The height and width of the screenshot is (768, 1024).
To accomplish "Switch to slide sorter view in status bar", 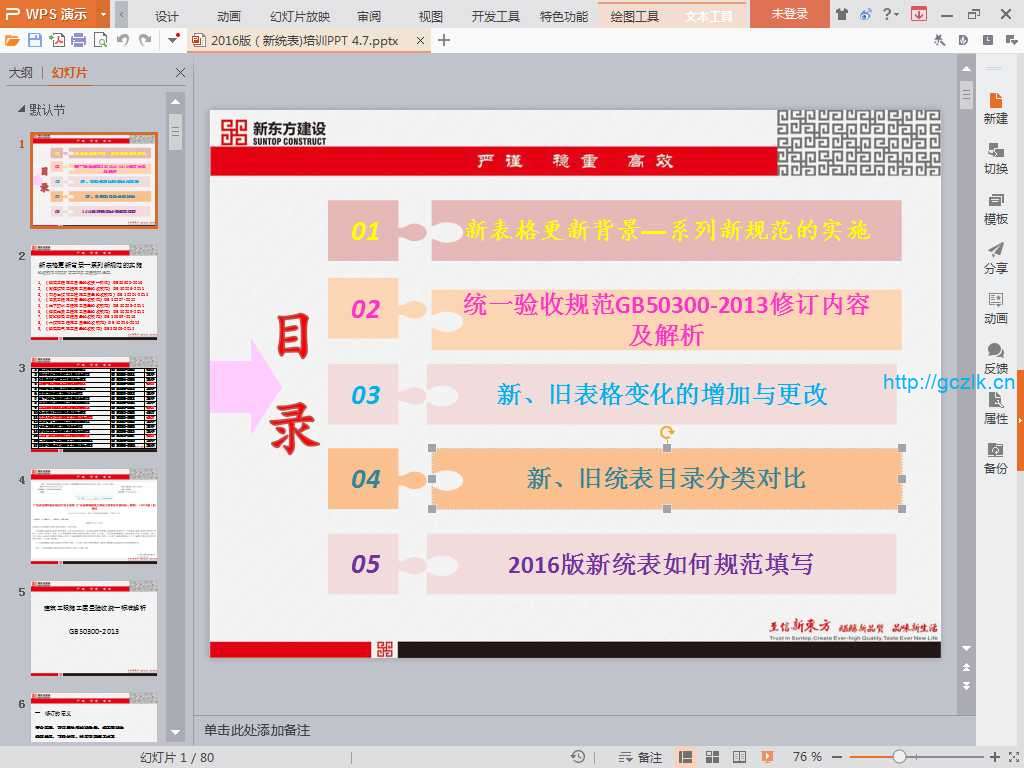I will click(712, 757).
